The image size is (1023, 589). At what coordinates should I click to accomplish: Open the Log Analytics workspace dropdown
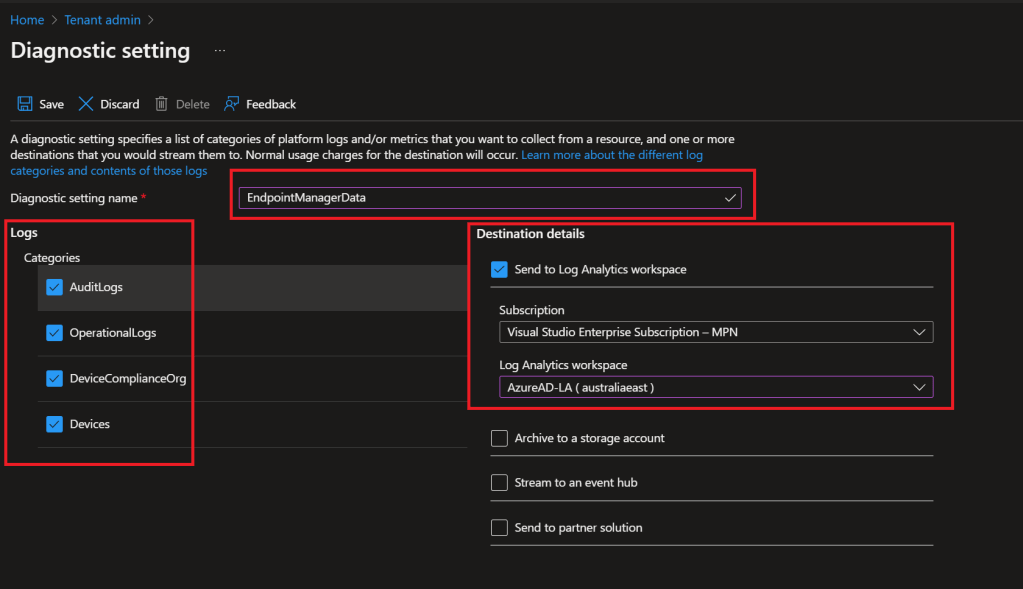coord(715,387)
